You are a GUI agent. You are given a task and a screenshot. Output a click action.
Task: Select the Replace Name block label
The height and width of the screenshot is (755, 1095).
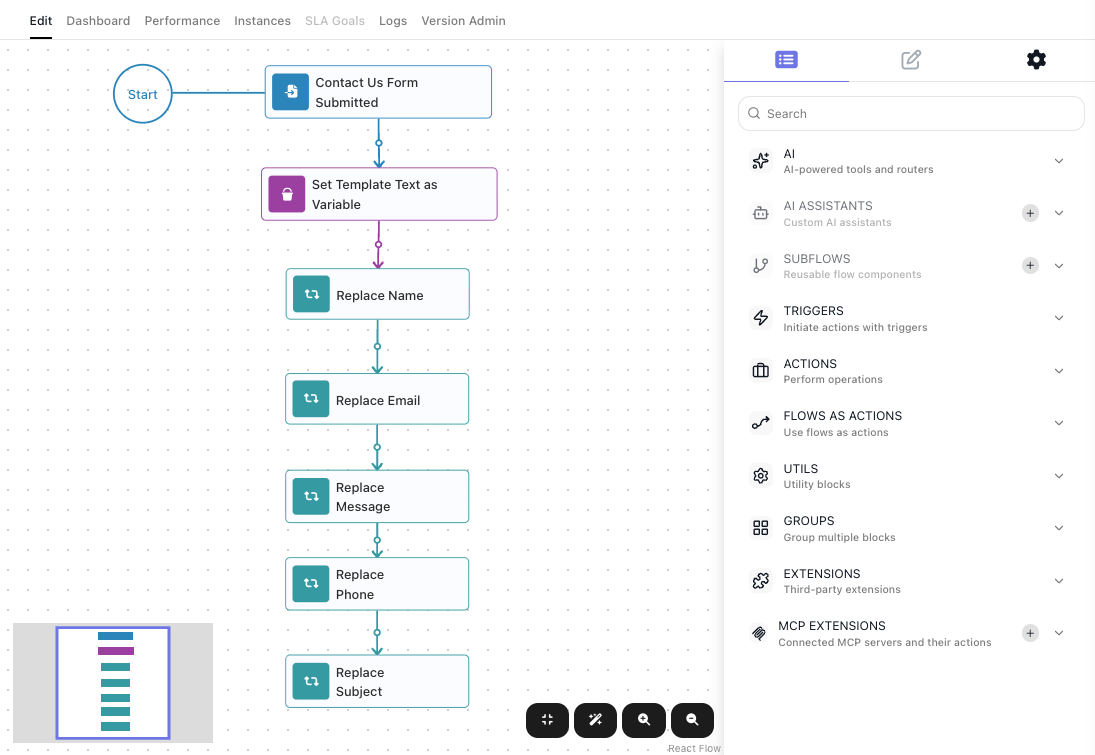pyautogui.click(x=380, y=295)
